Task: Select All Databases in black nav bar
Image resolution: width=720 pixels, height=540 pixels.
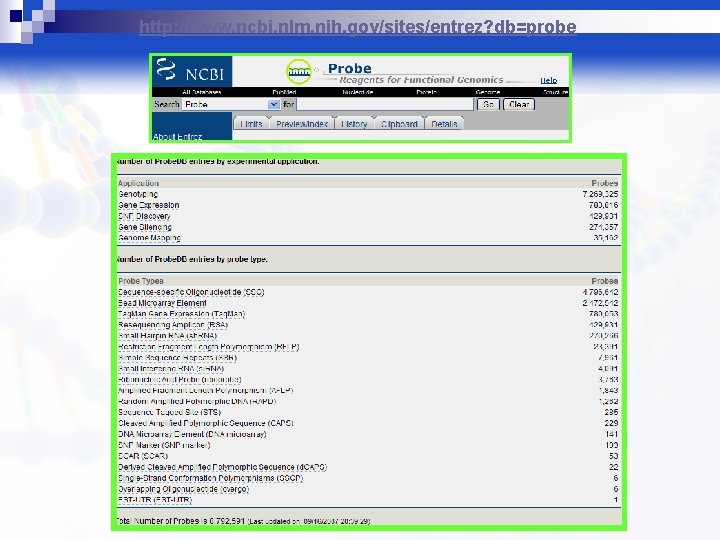Action: [202, 92]
